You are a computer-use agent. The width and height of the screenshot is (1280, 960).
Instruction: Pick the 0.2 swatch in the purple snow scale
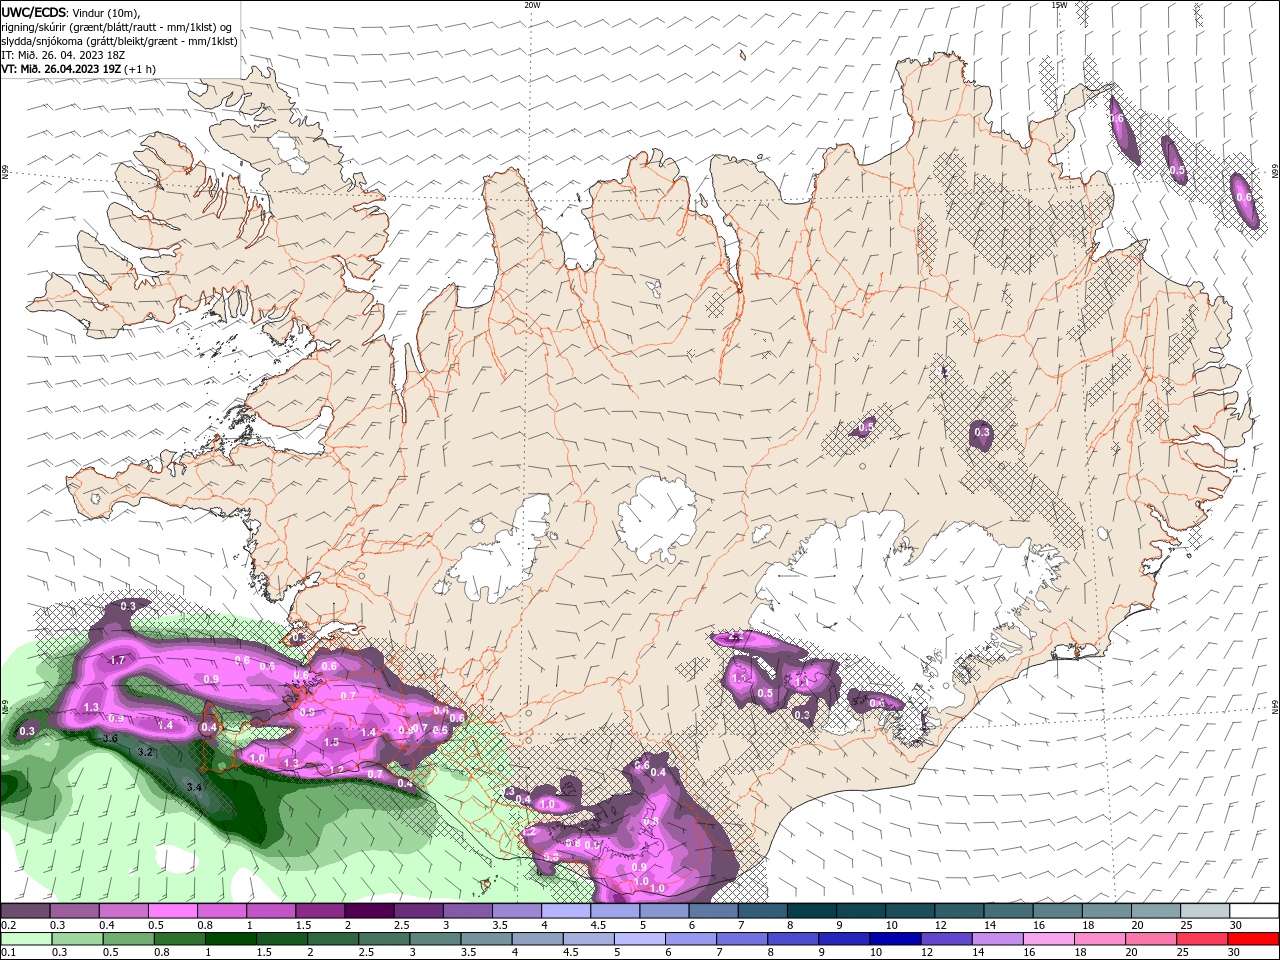(x=25, y=911)
